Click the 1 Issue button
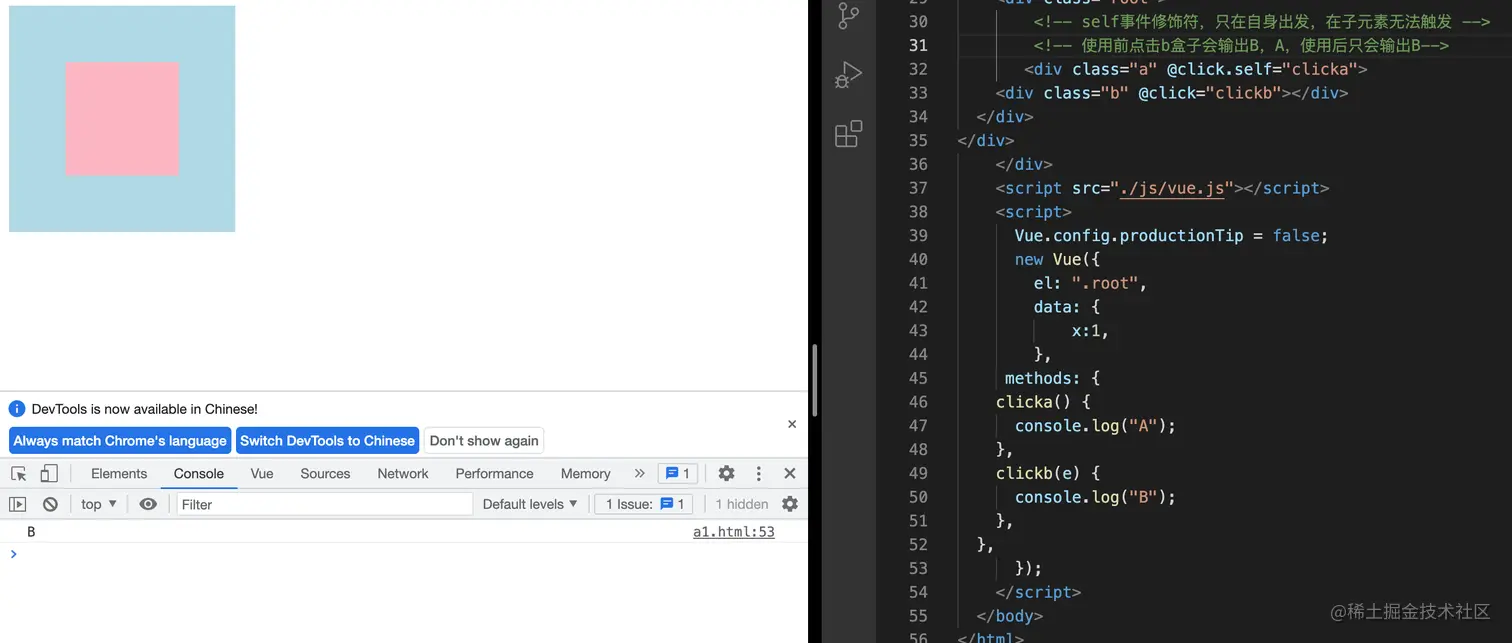The width and height of the screenshot is (1512, 643). tap(644, 504)
